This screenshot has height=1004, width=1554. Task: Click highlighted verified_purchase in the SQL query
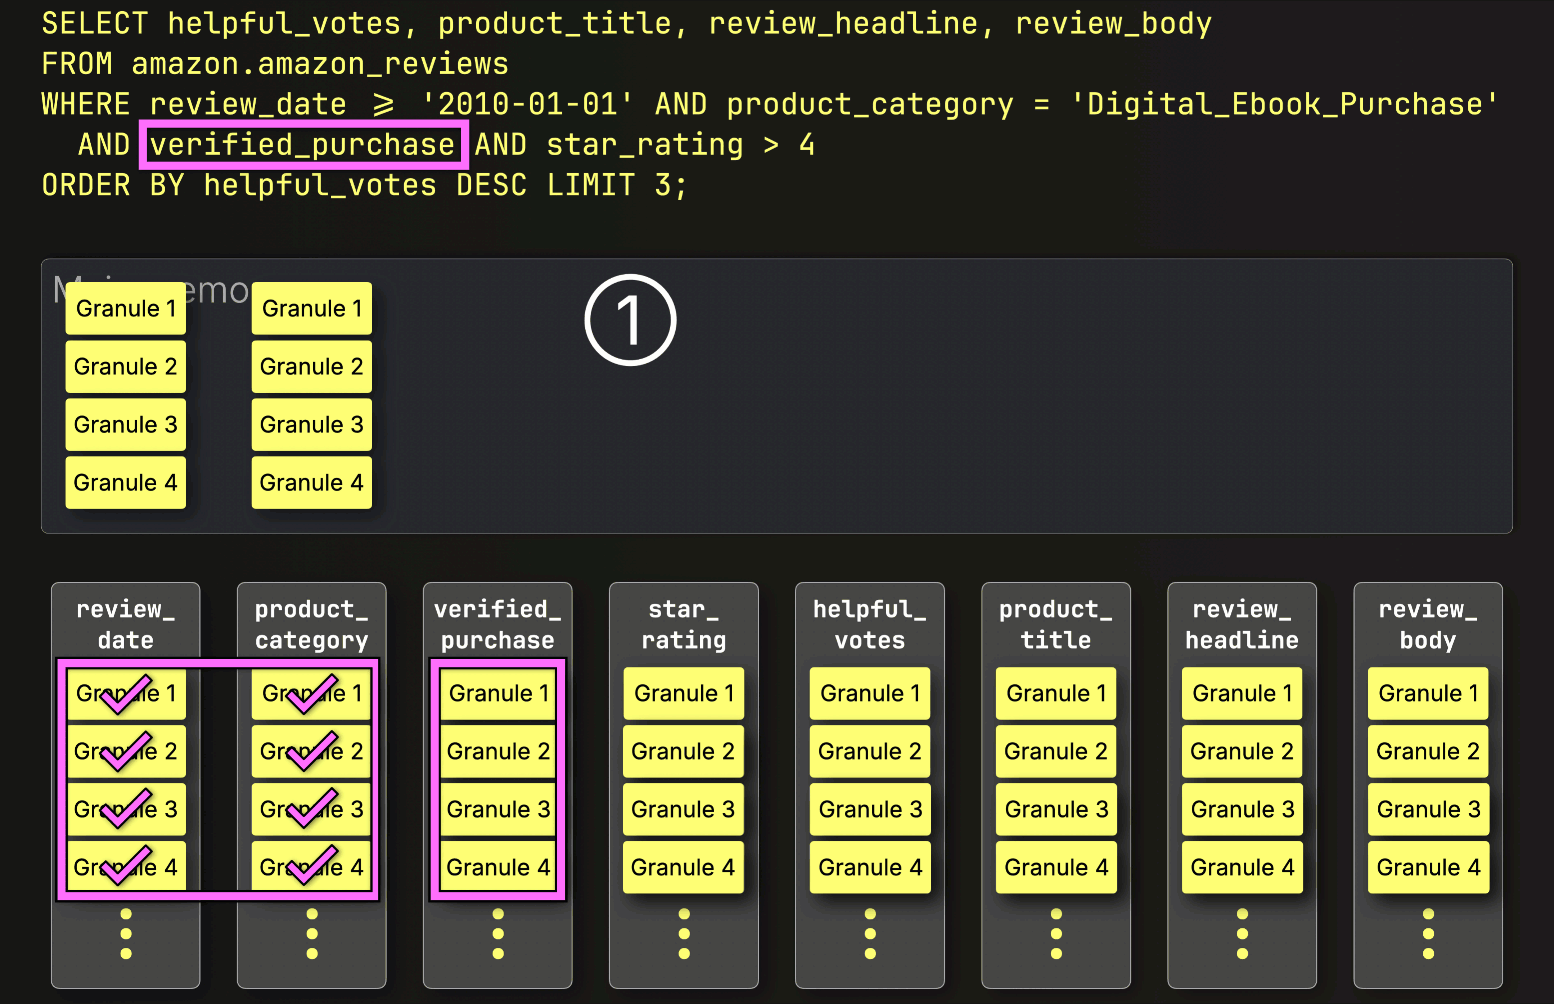(303, 145)
